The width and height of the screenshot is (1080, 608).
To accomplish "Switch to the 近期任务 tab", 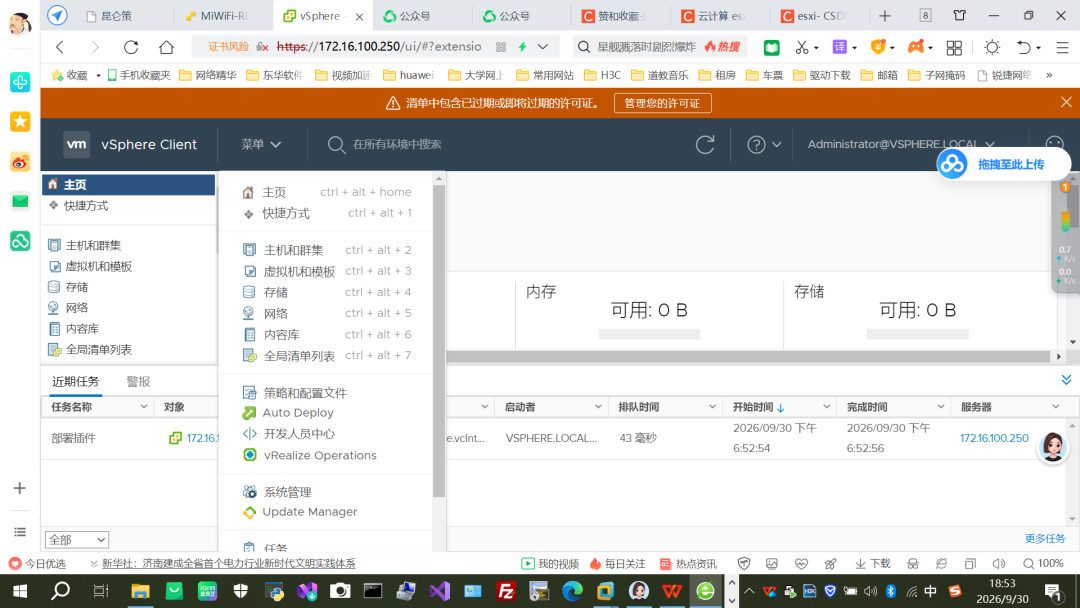I will click(76, 381).
